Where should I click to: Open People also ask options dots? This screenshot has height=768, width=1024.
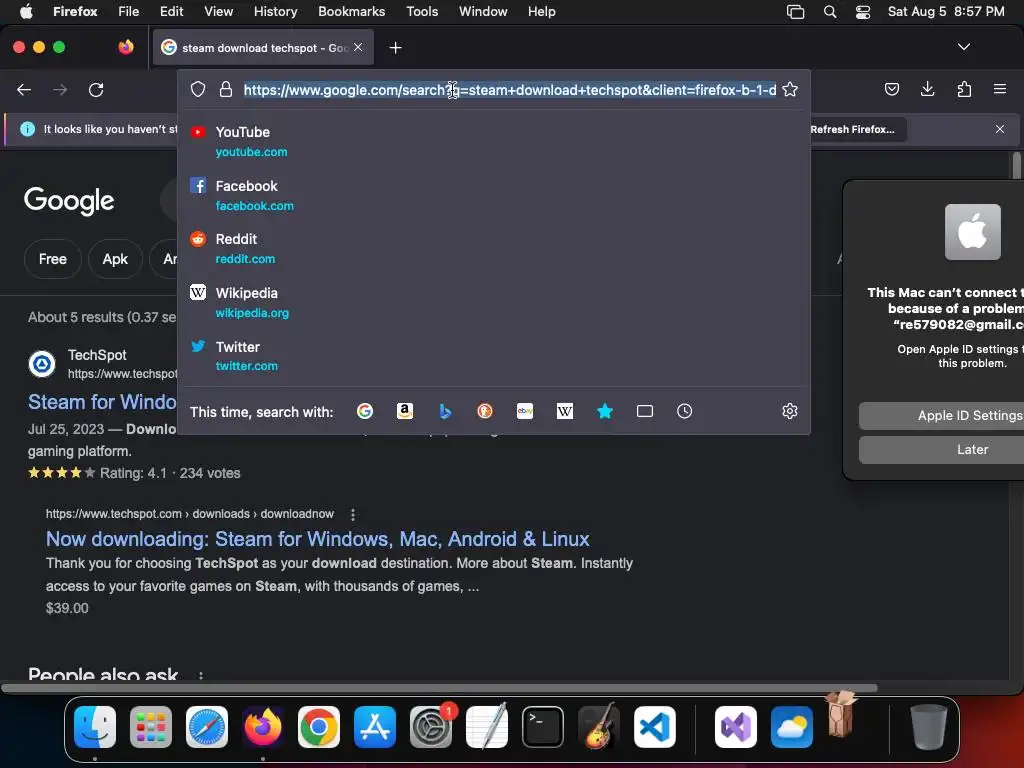click(200, 675)
